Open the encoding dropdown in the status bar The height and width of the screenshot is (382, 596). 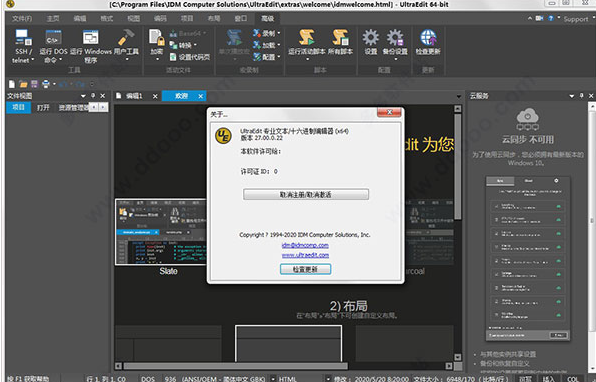273,379
